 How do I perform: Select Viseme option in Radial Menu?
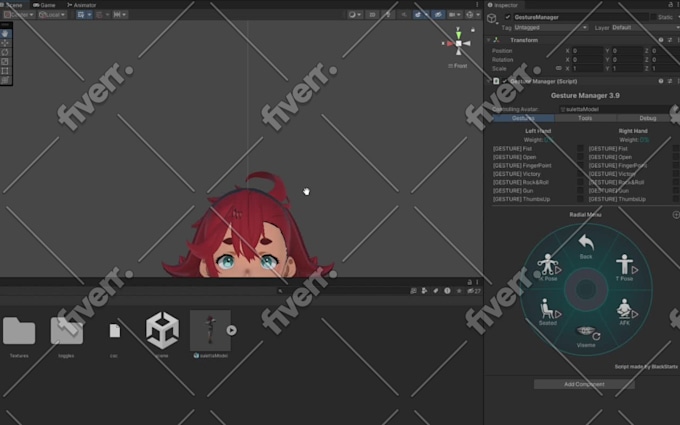click(586, 337)
